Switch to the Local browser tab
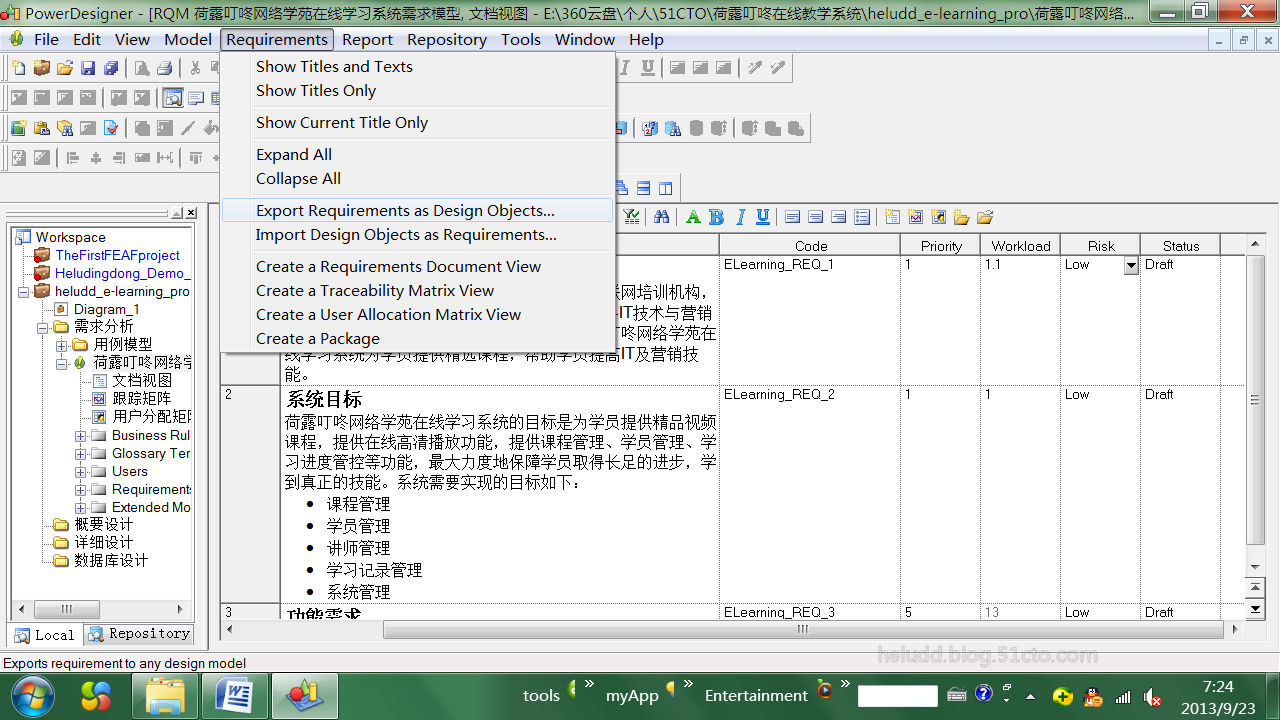Image resolution: width=1280 pixels, height=720 pixels. coord(45,635)
